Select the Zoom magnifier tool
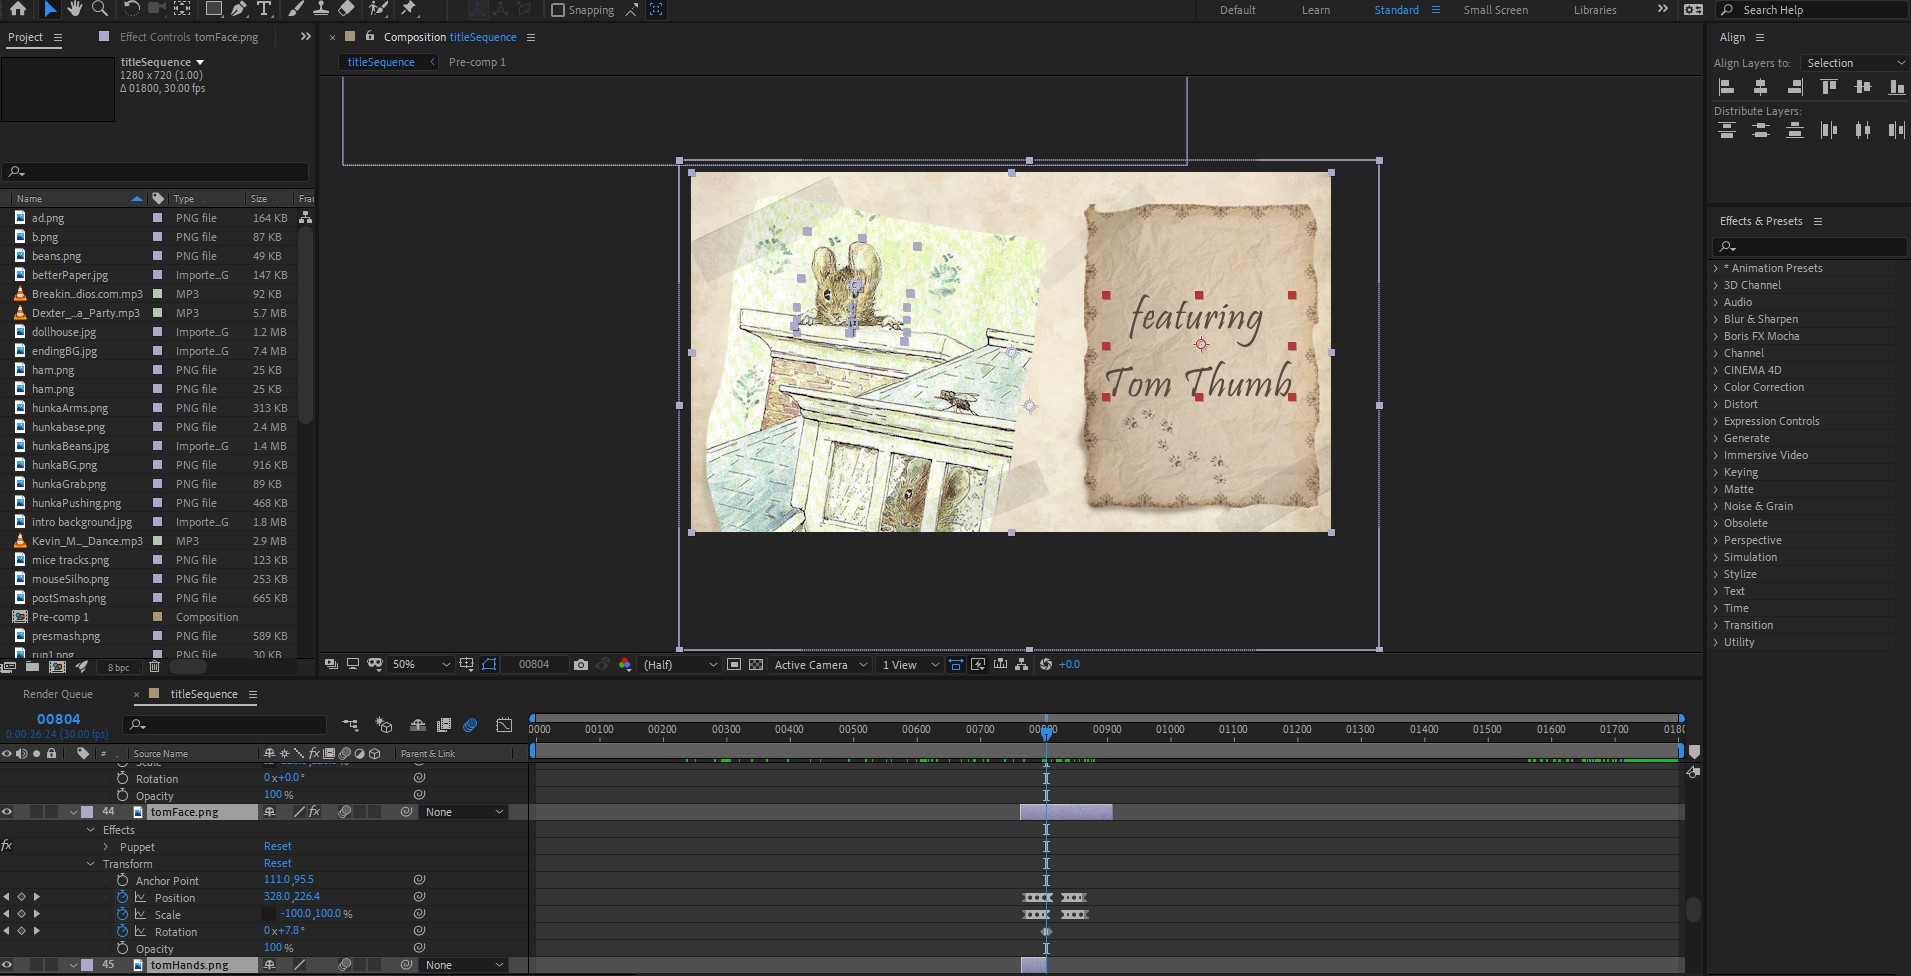 100,9
